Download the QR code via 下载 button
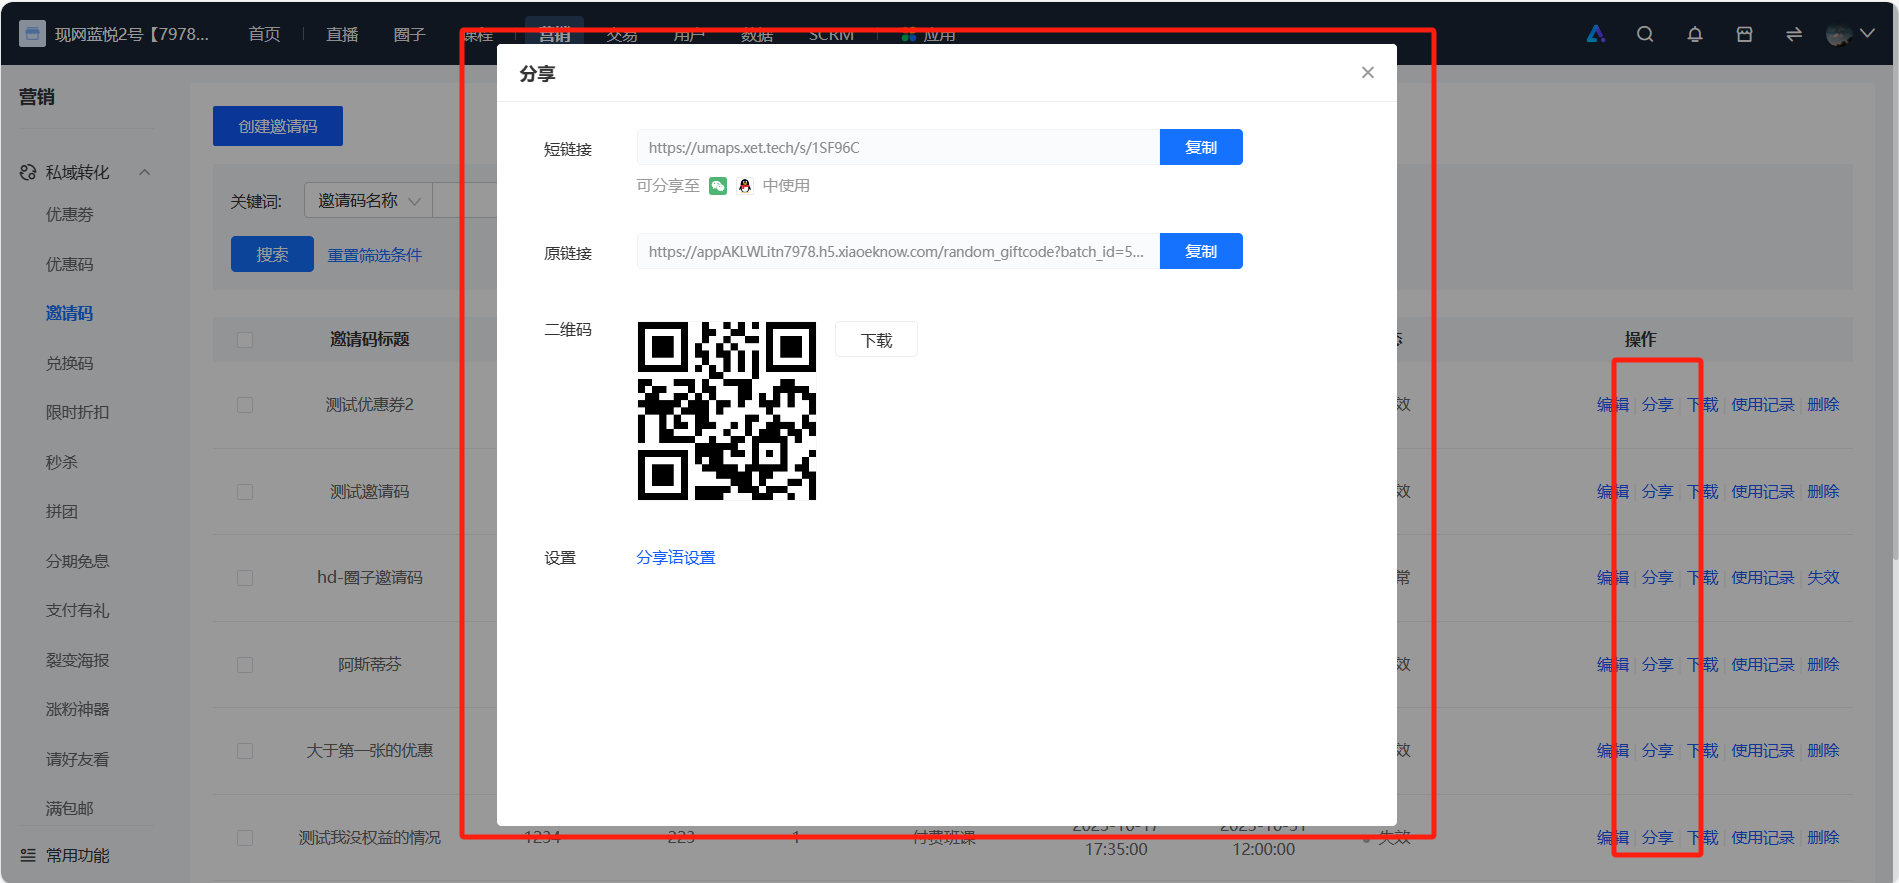 coord(877,340)
